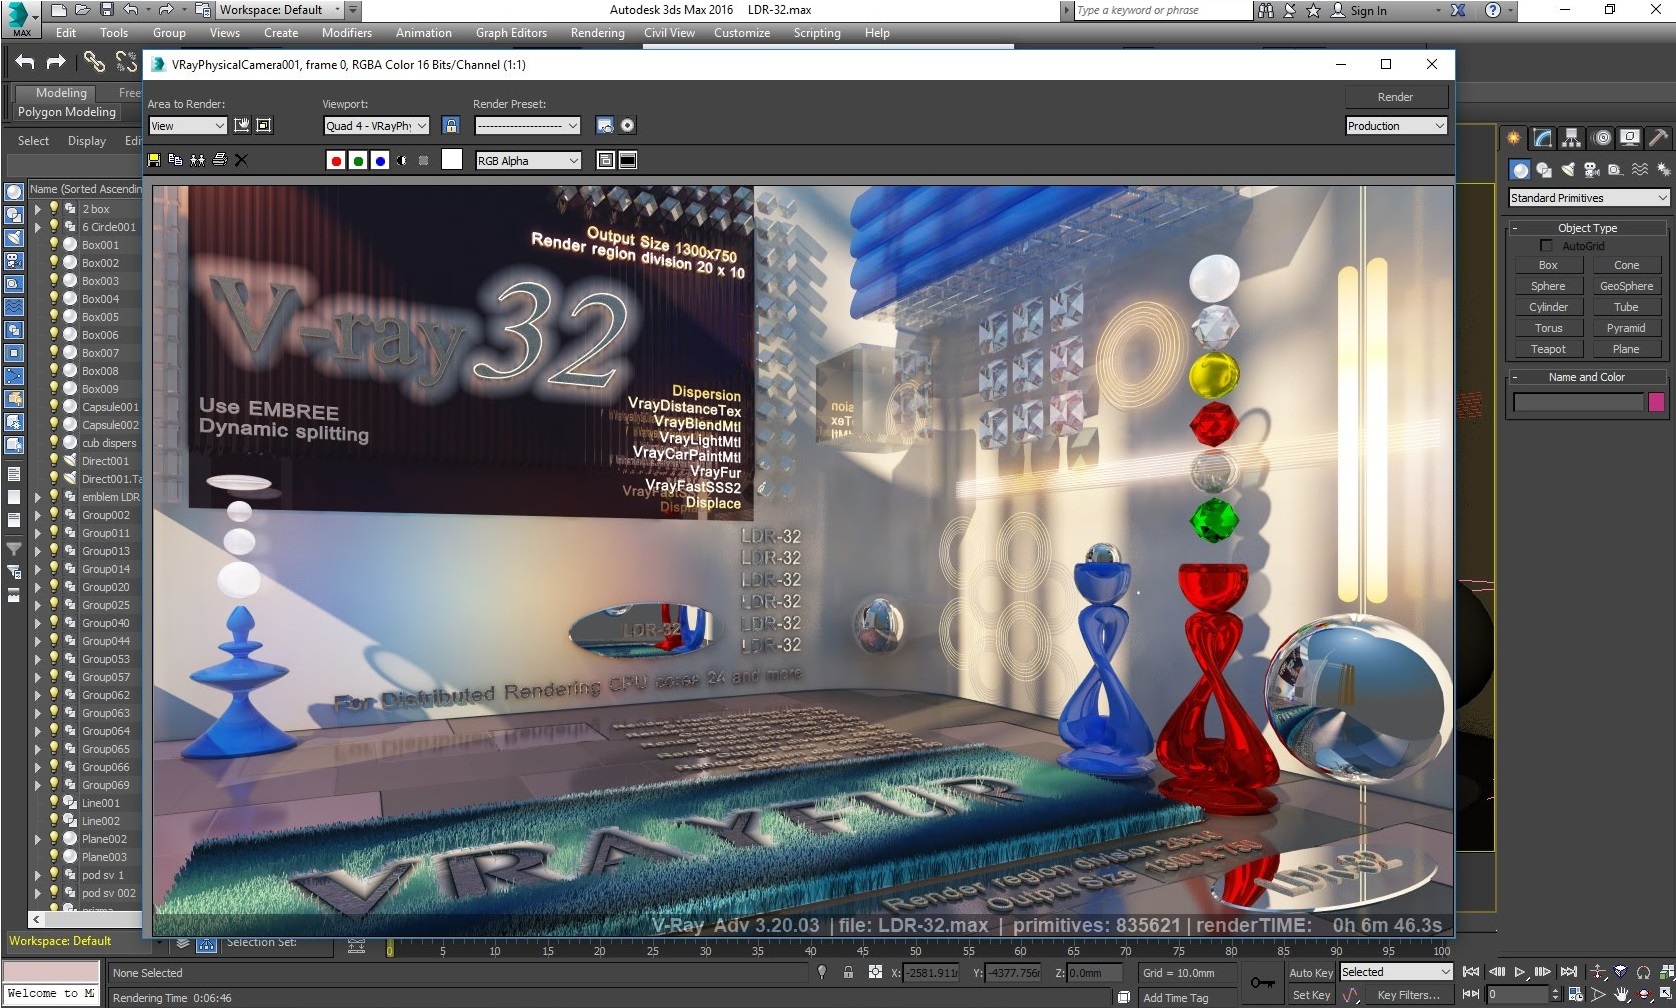Click the Select and Link chain icon
The width and height of the screenshot is (1676, 1008).
94,62
